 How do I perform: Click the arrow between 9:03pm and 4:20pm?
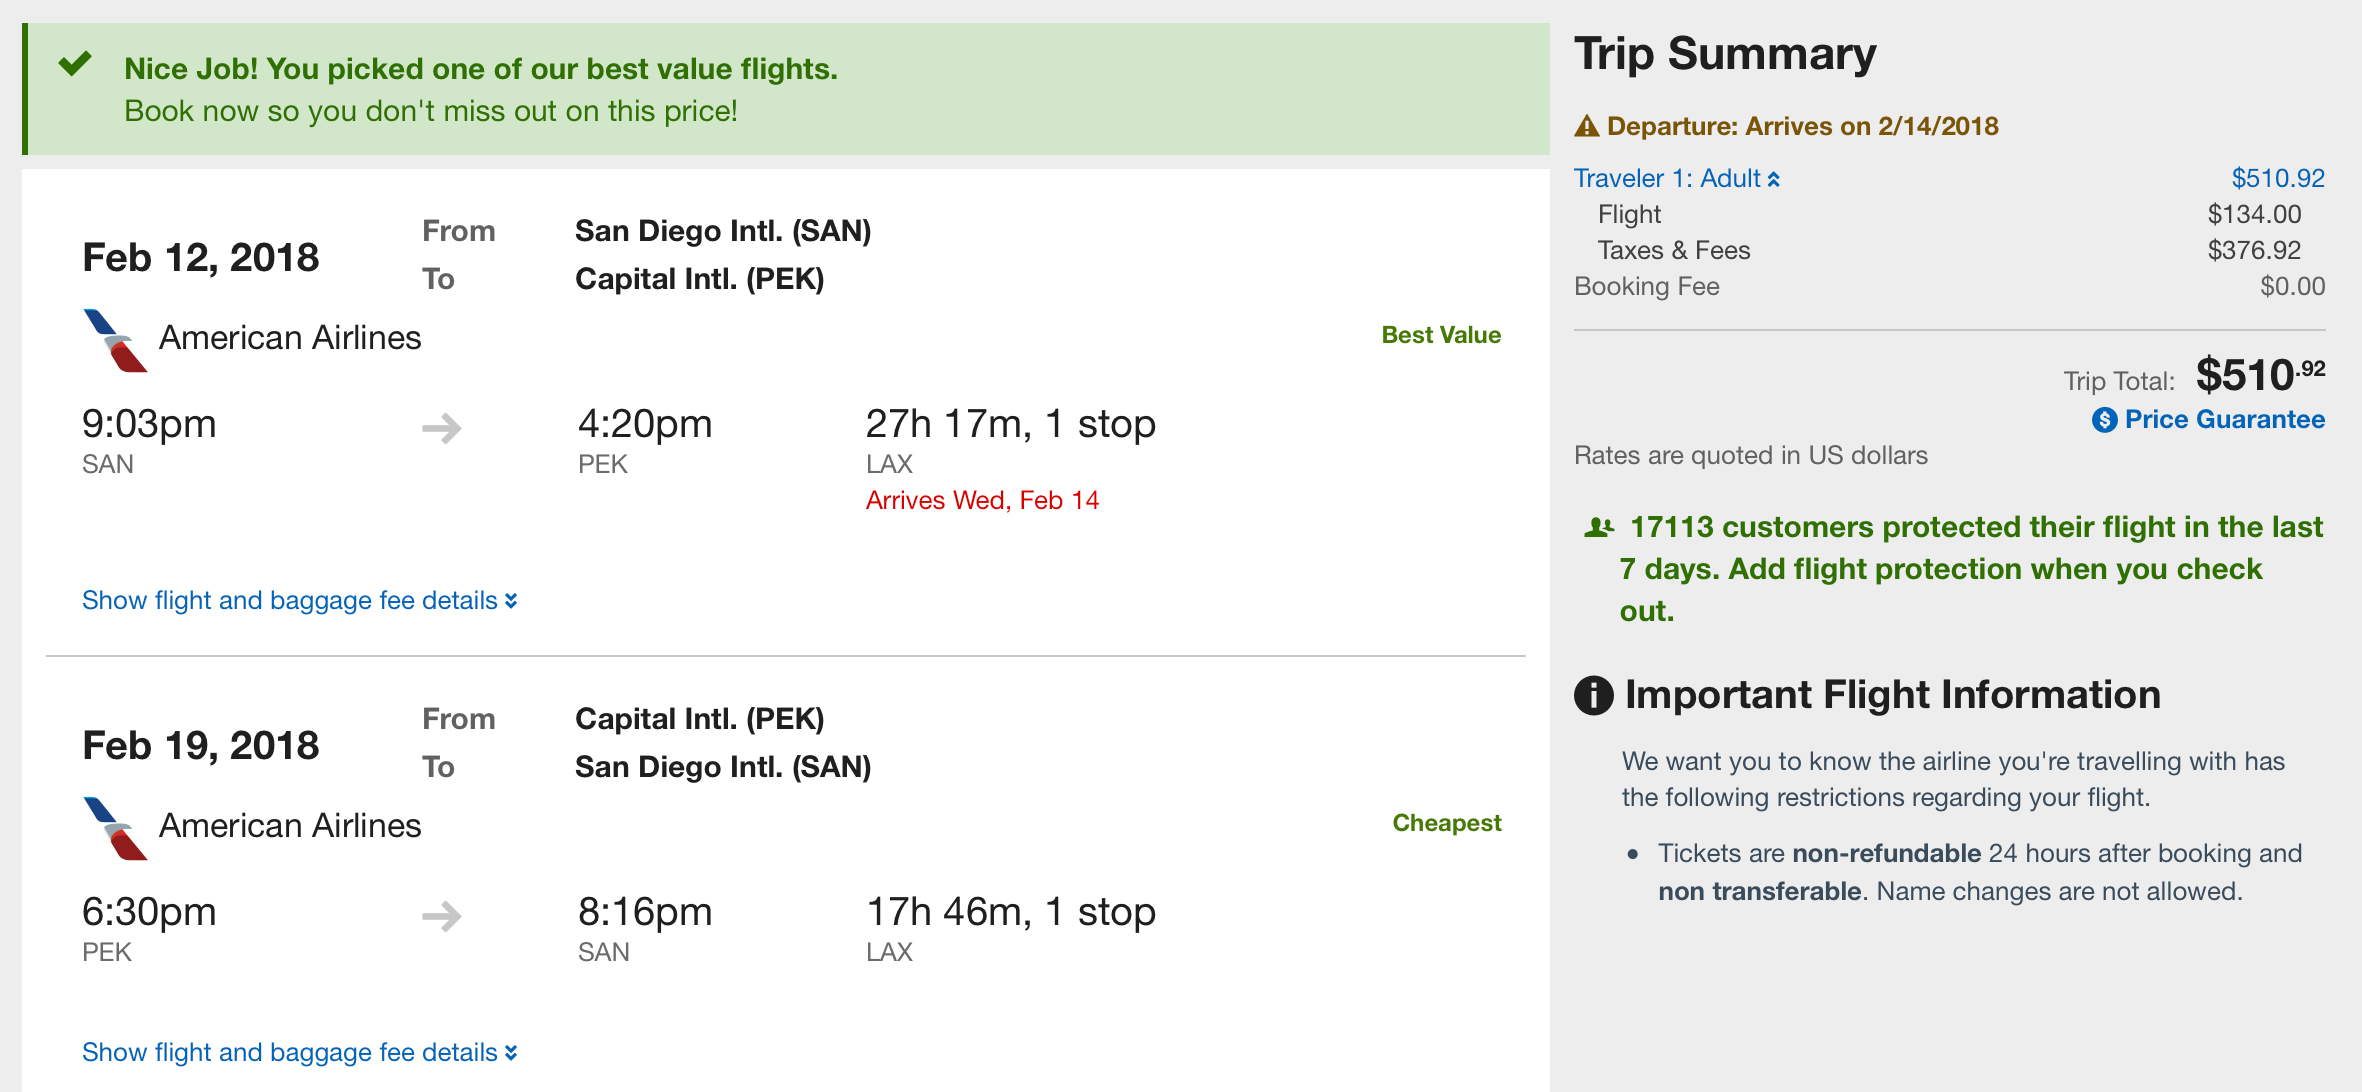(x=442, y=429)
